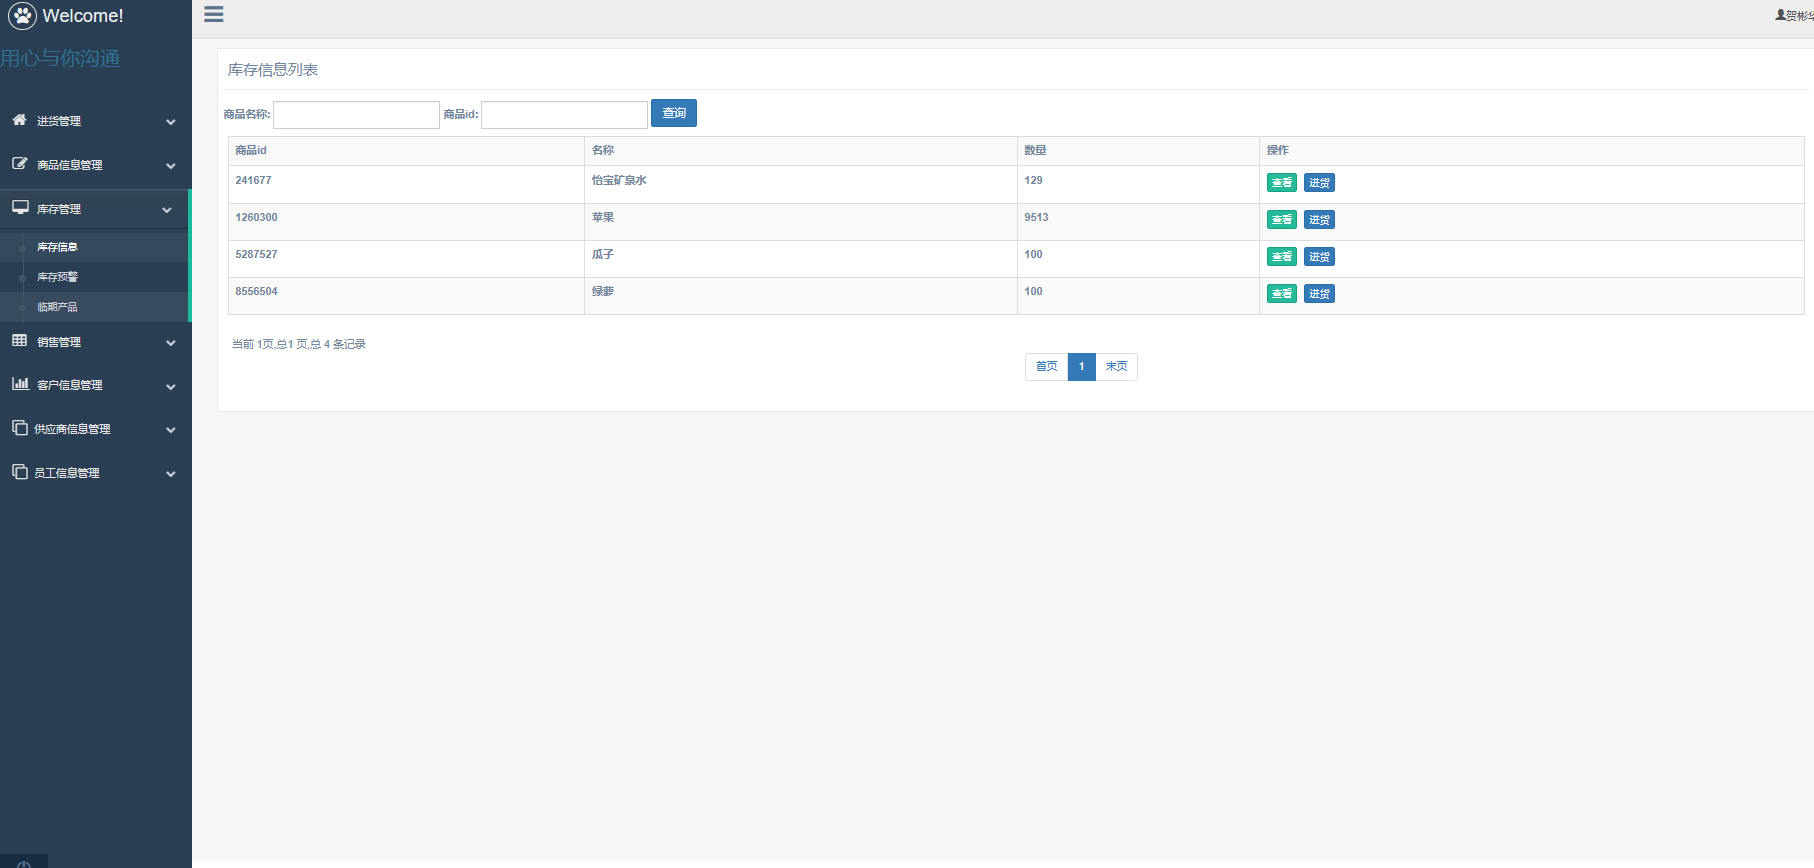Click the quantity 100 in the 绿萝 row

click(1033, 291)
